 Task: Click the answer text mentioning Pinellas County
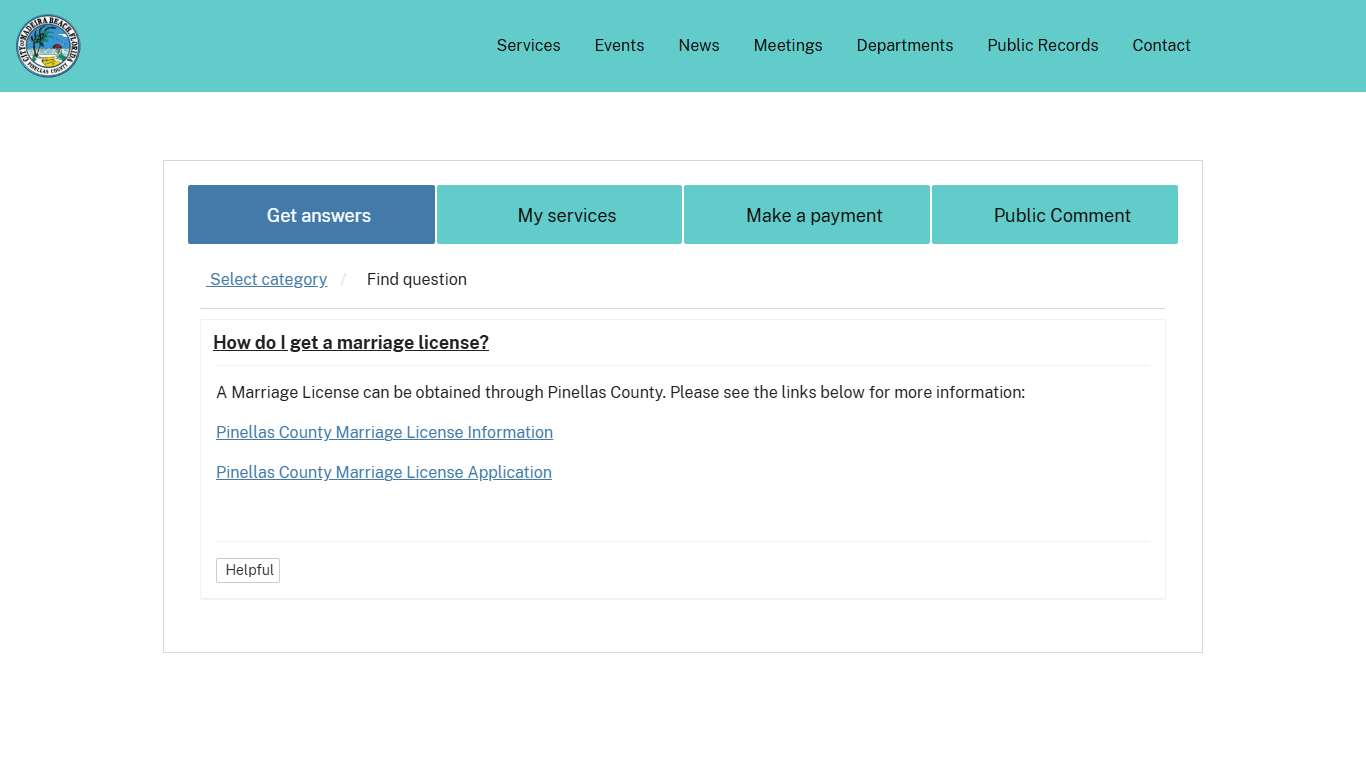coord(620,393)
